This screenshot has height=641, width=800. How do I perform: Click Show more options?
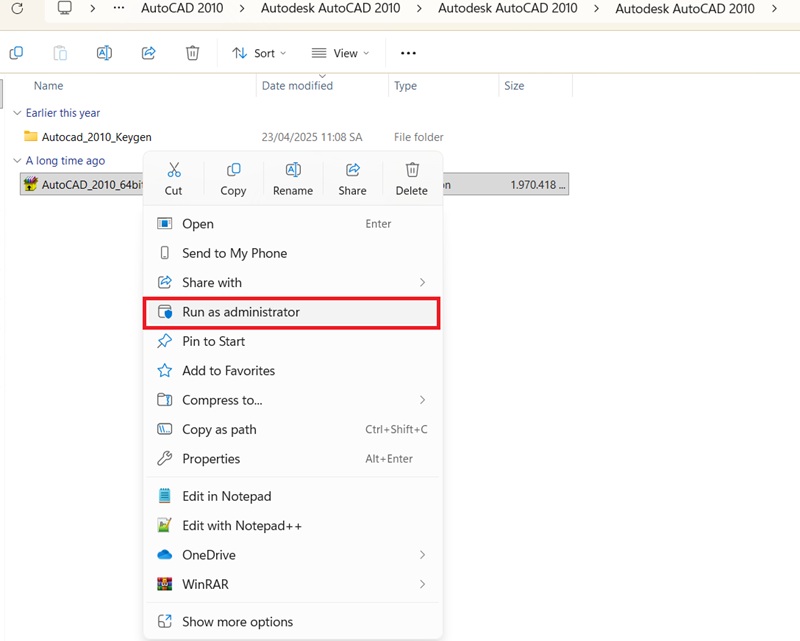point(237,622)
